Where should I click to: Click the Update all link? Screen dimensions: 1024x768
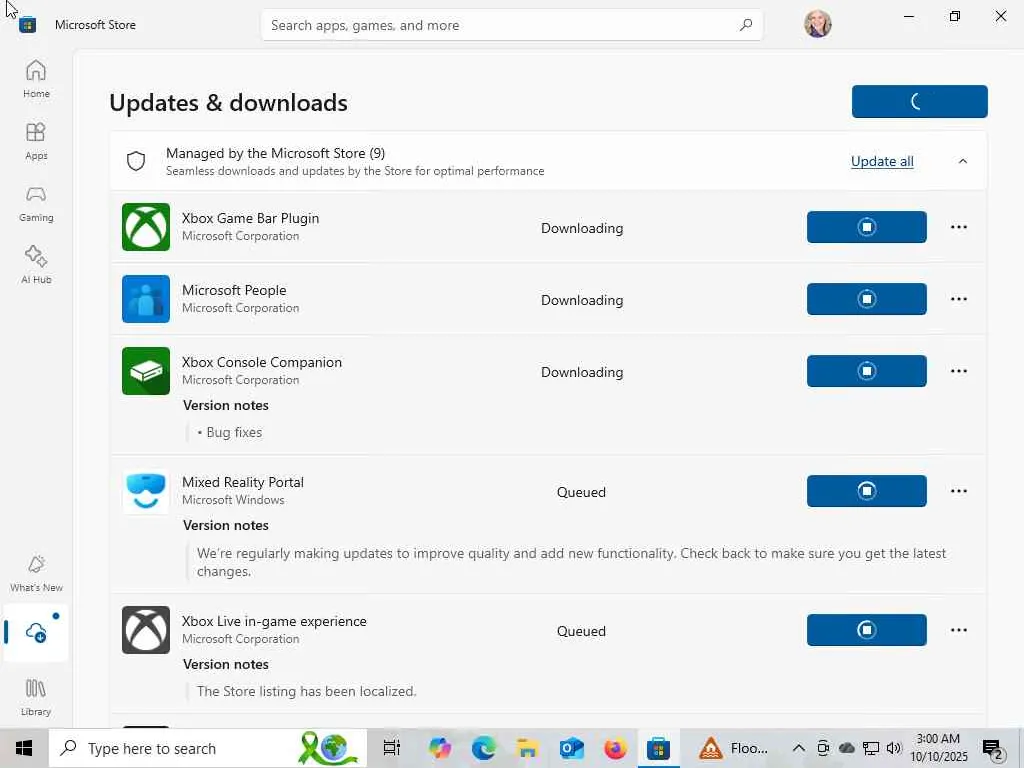882,161
